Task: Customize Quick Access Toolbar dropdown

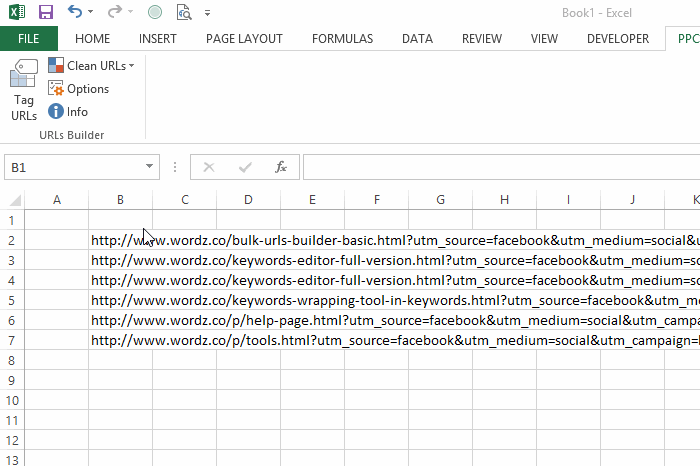Action: coord(208,13)
